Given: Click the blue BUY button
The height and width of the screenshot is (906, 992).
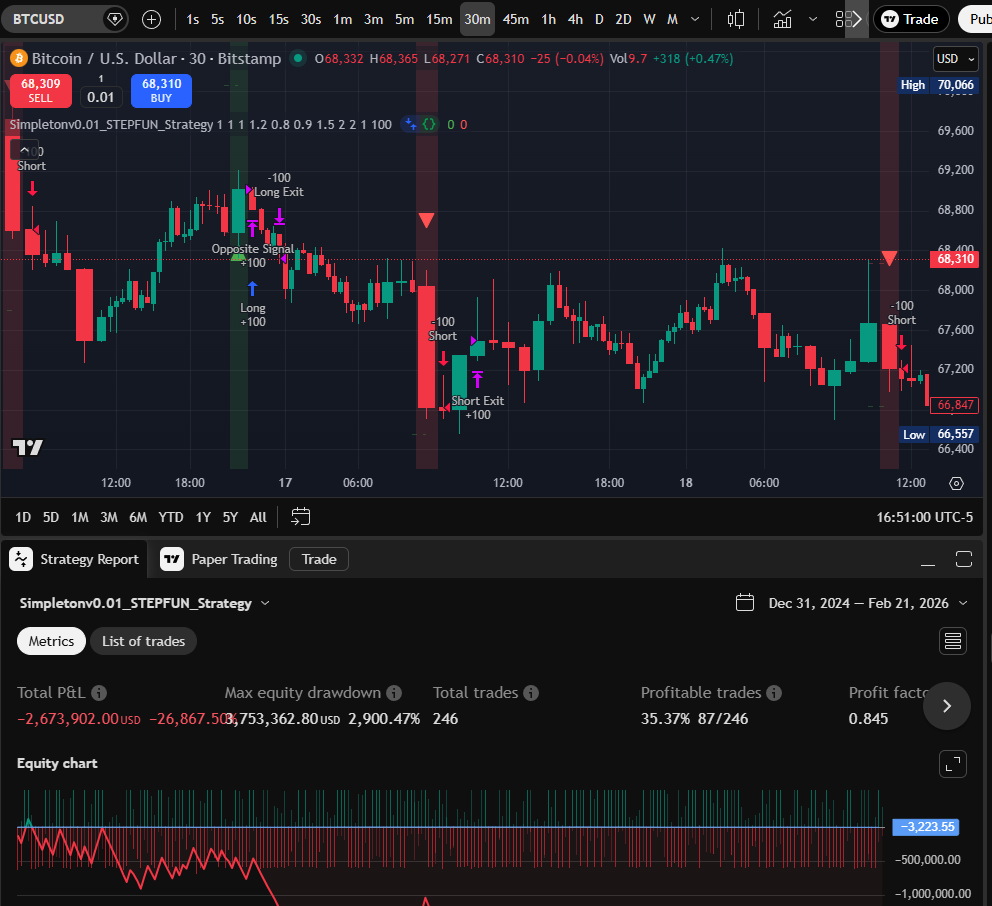Looking at the screenshot, I should [160, 91].
